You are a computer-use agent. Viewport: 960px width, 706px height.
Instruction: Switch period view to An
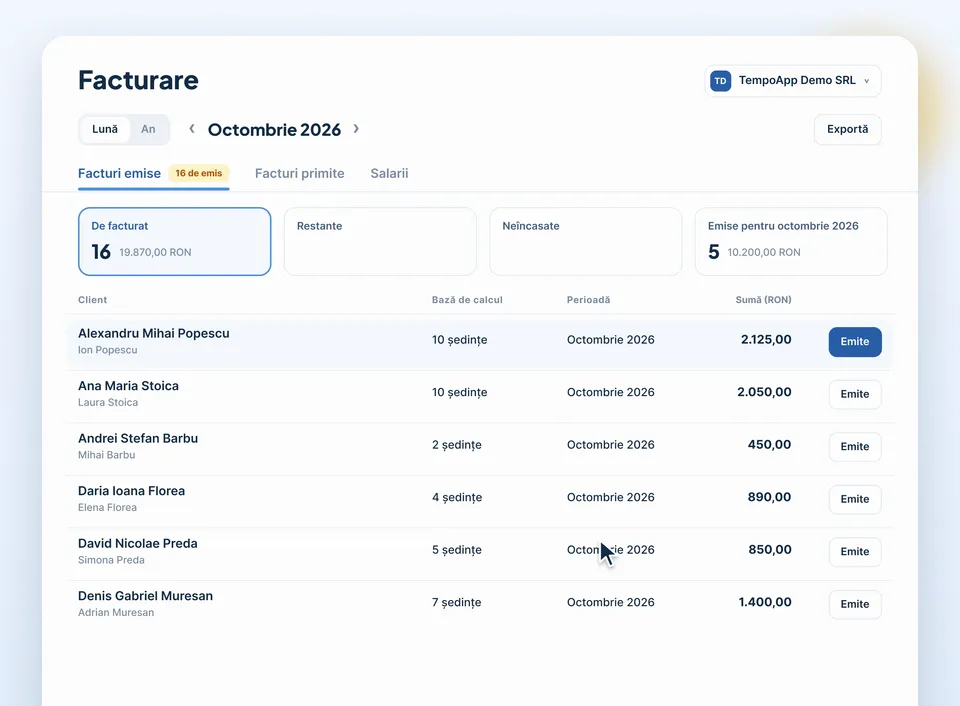(148, 129)
